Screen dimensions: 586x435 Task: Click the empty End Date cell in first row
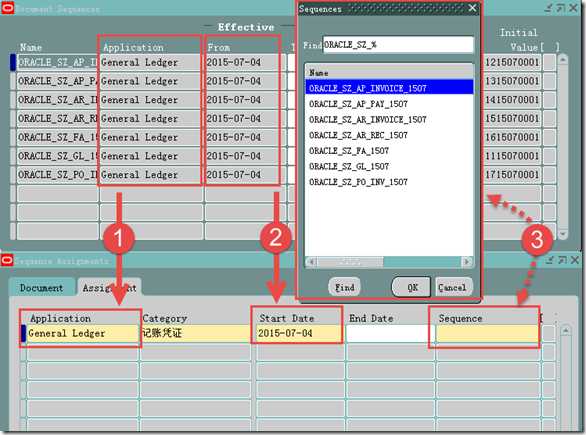tap(389, 333)
